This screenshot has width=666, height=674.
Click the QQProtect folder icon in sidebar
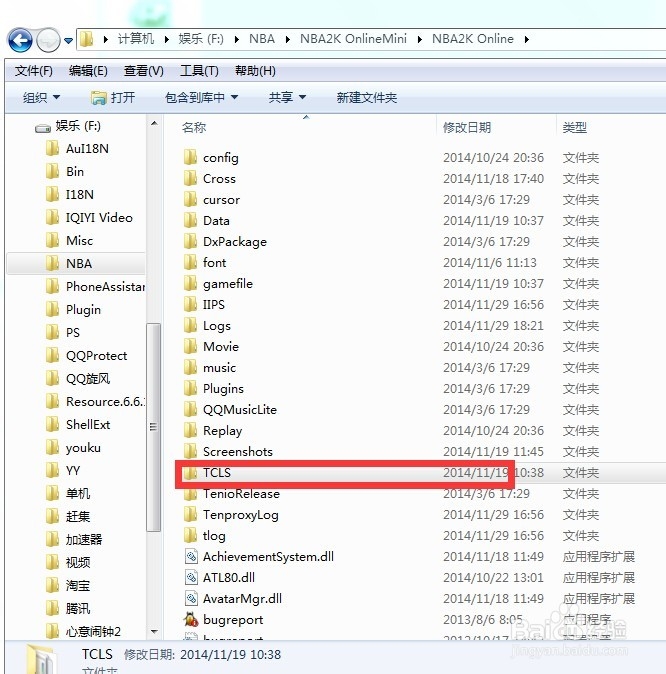[x=52, y=355]
